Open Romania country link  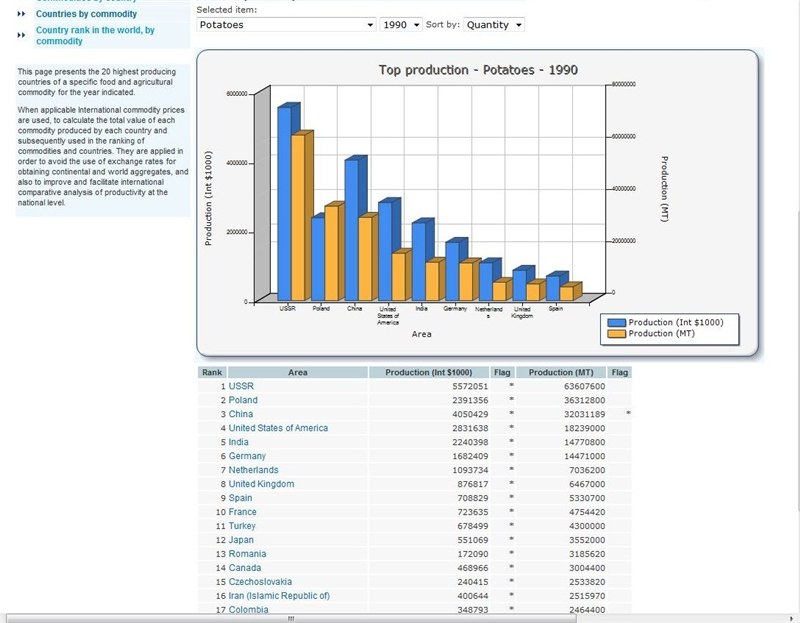[x=247, y=554]
